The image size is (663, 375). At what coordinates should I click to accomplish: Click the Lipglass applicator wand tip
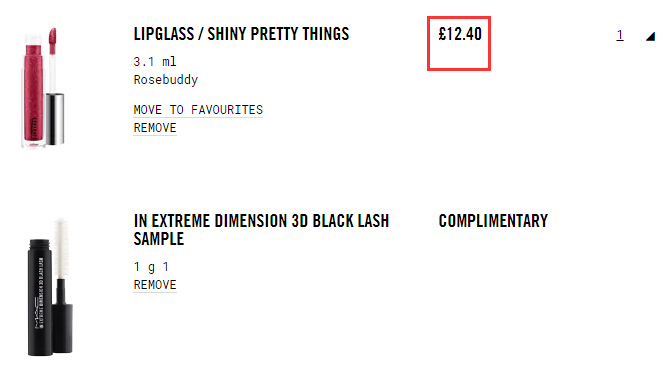[52, 41]
